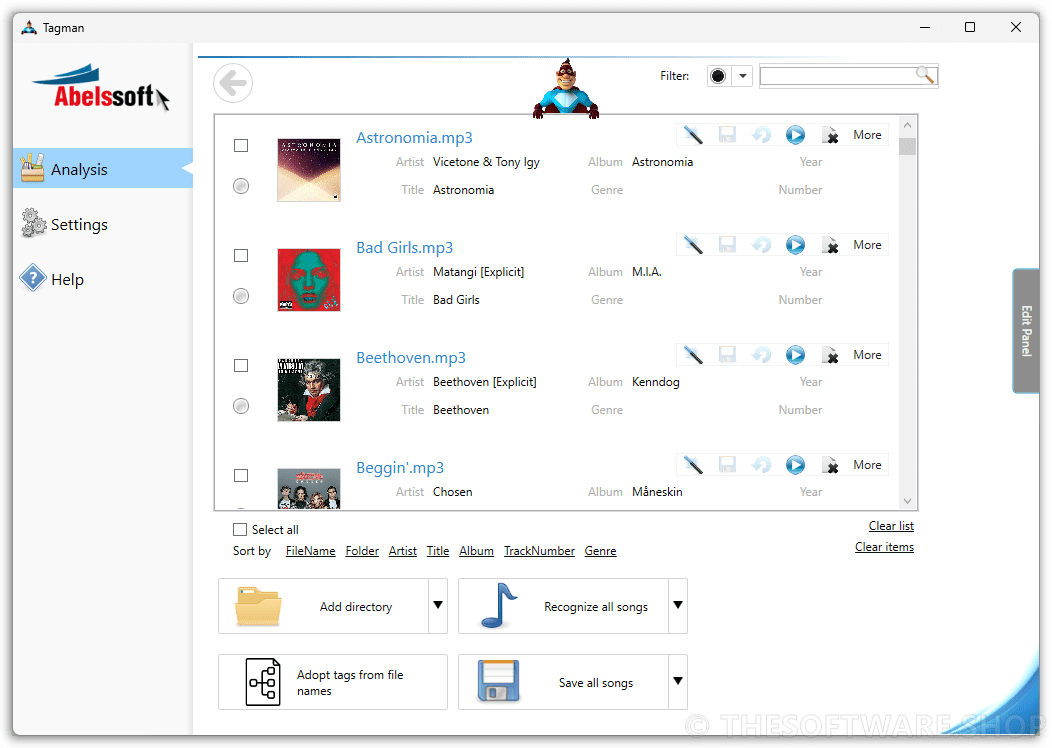This screenshot has height=748, width=1052.
Task: Go back with the round arrow button
Action: (233, 84)
